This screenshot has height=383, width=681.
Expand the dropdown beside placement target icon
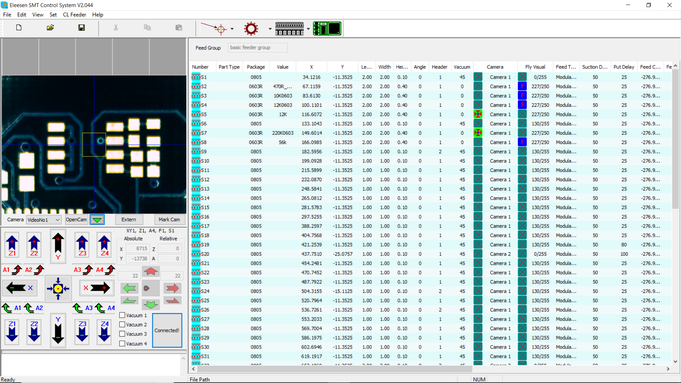pos(232,29)
